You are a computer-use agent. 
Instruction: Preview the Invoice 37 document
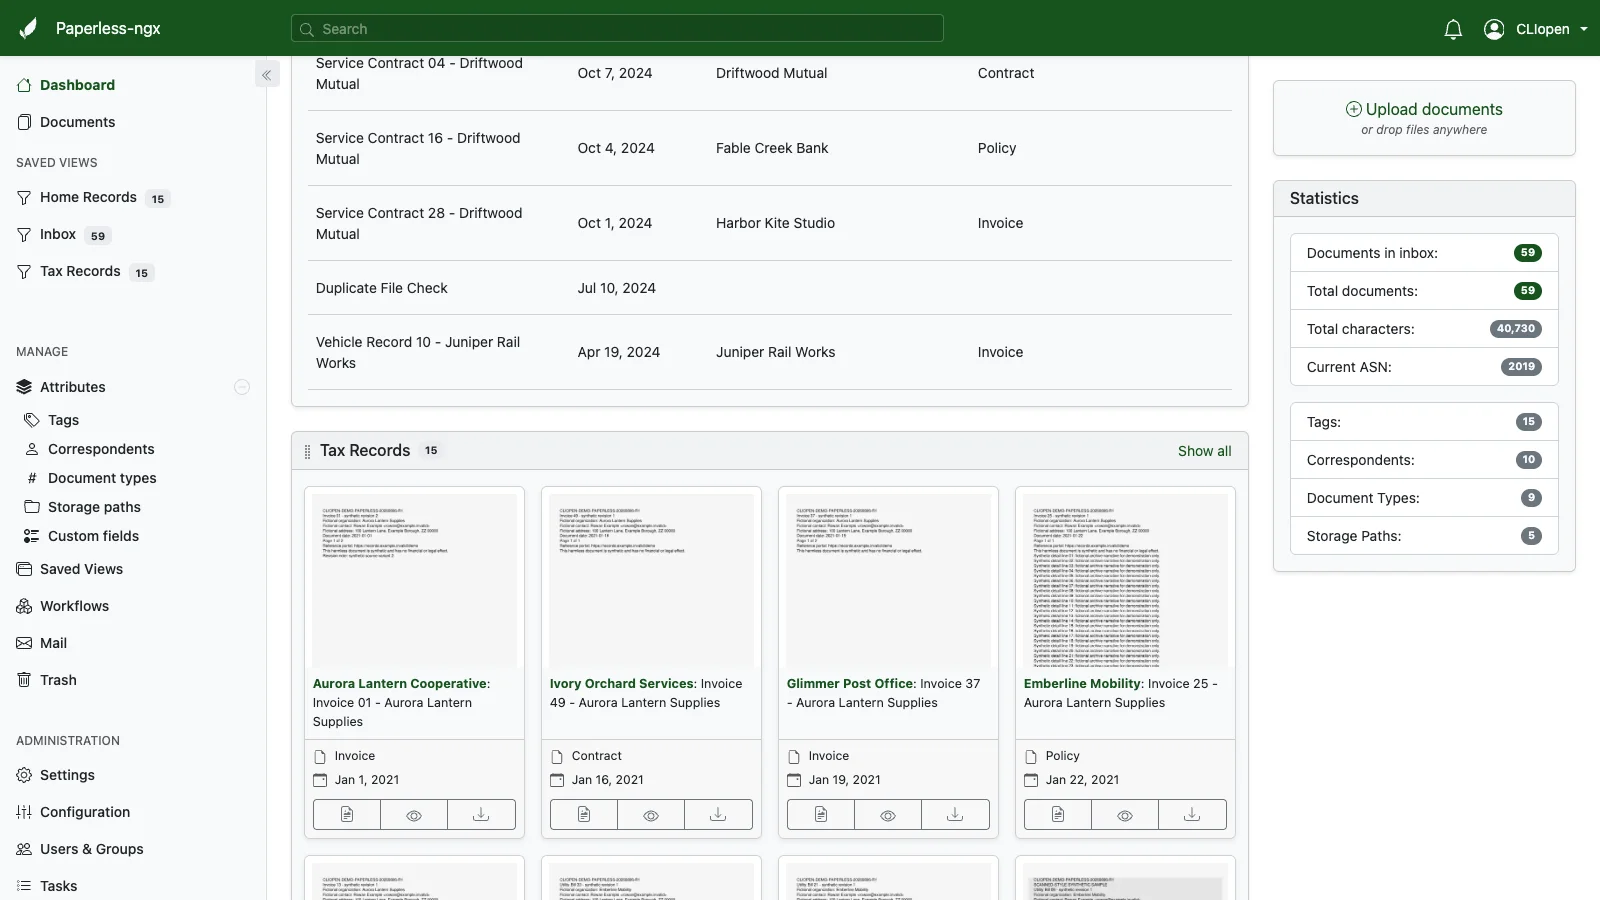point(888,815)
